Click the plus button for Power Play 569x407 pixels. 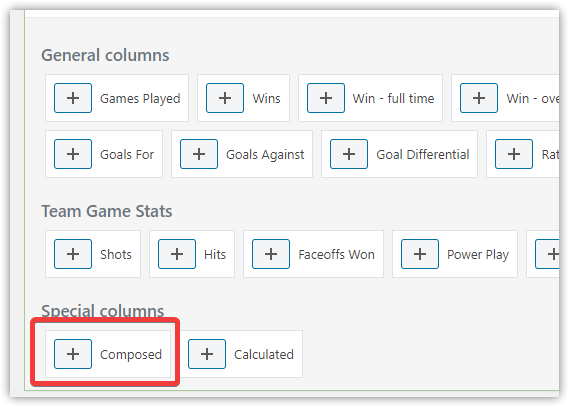click(420, 254)
